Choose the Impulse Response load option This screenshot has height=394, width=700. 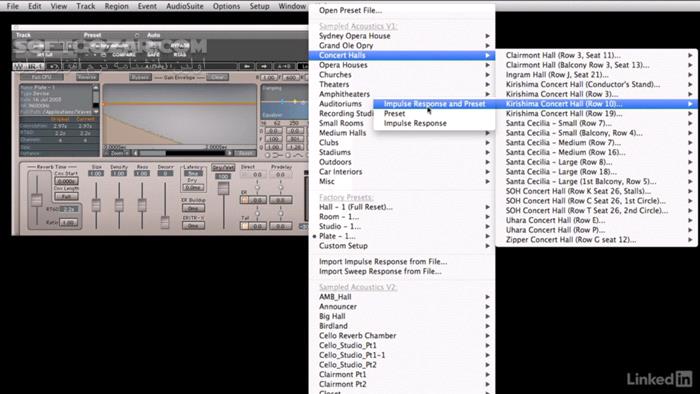coord(434,124)
